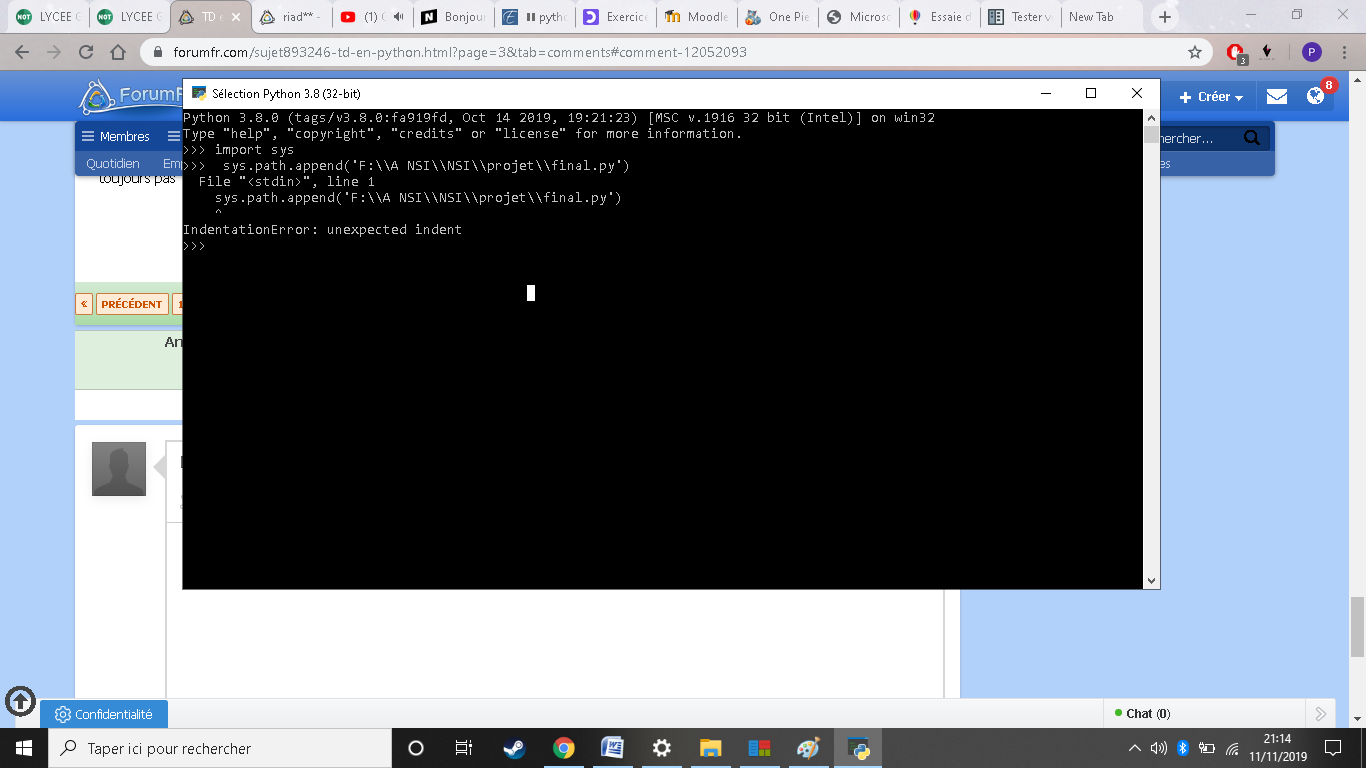This screenshot has width=1366, height=768.
Task: Close the active TD tab
Action: click(x=236, y=17)
